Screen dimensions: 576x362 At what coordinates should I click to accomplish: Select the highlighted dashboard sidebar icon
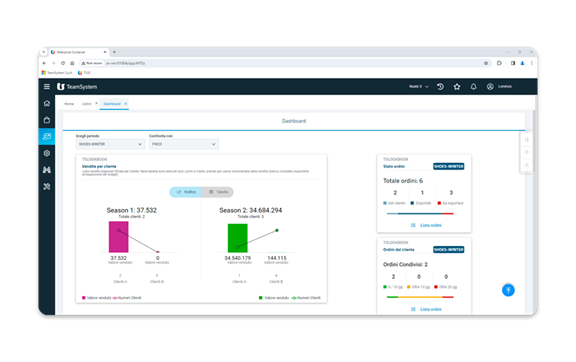click(47, 136)
